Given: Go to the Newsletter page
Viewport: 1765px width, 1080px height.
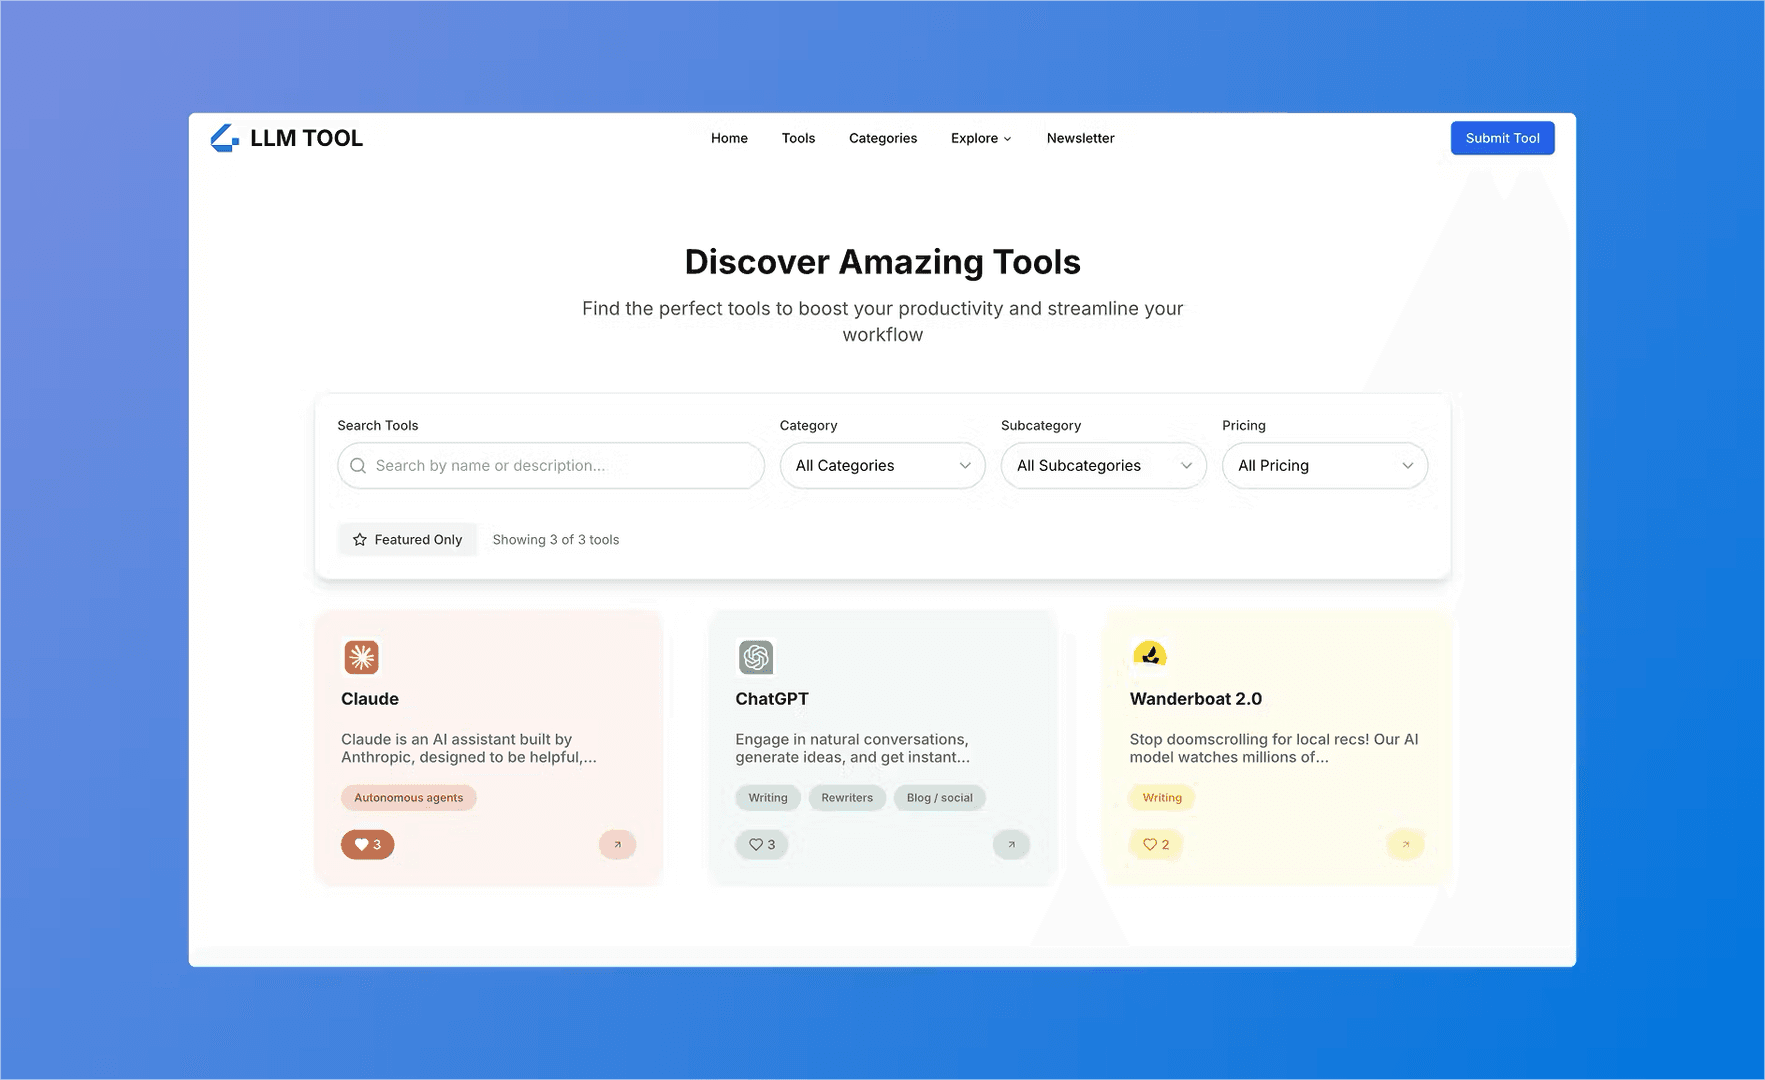Looking at the screenshot, I should click(1080, 138).
